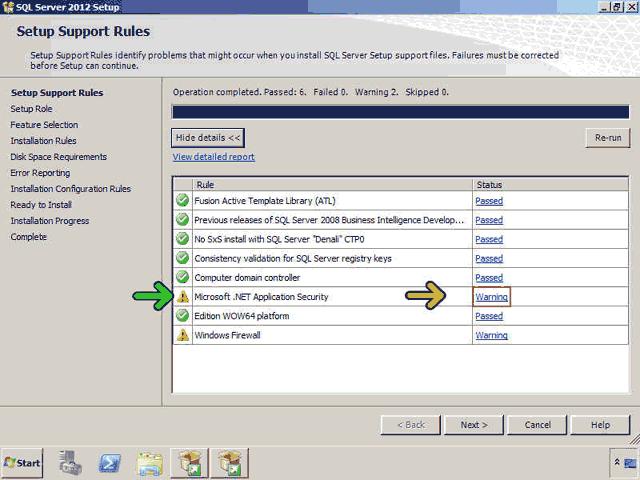
Task: Click No SxS install with SQL Server Denali text
Action: tap(279, 239)
